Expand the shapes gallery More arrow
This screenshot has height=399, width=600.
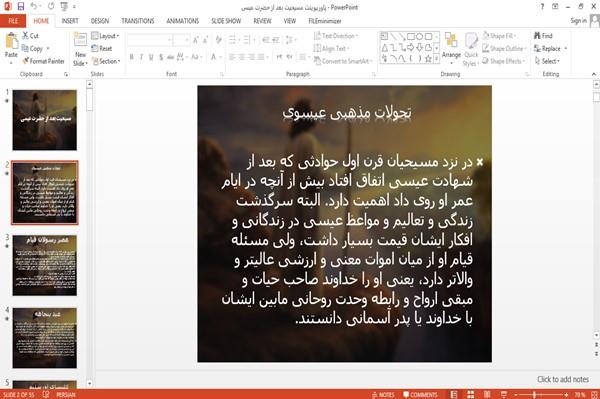click(436, 59)
